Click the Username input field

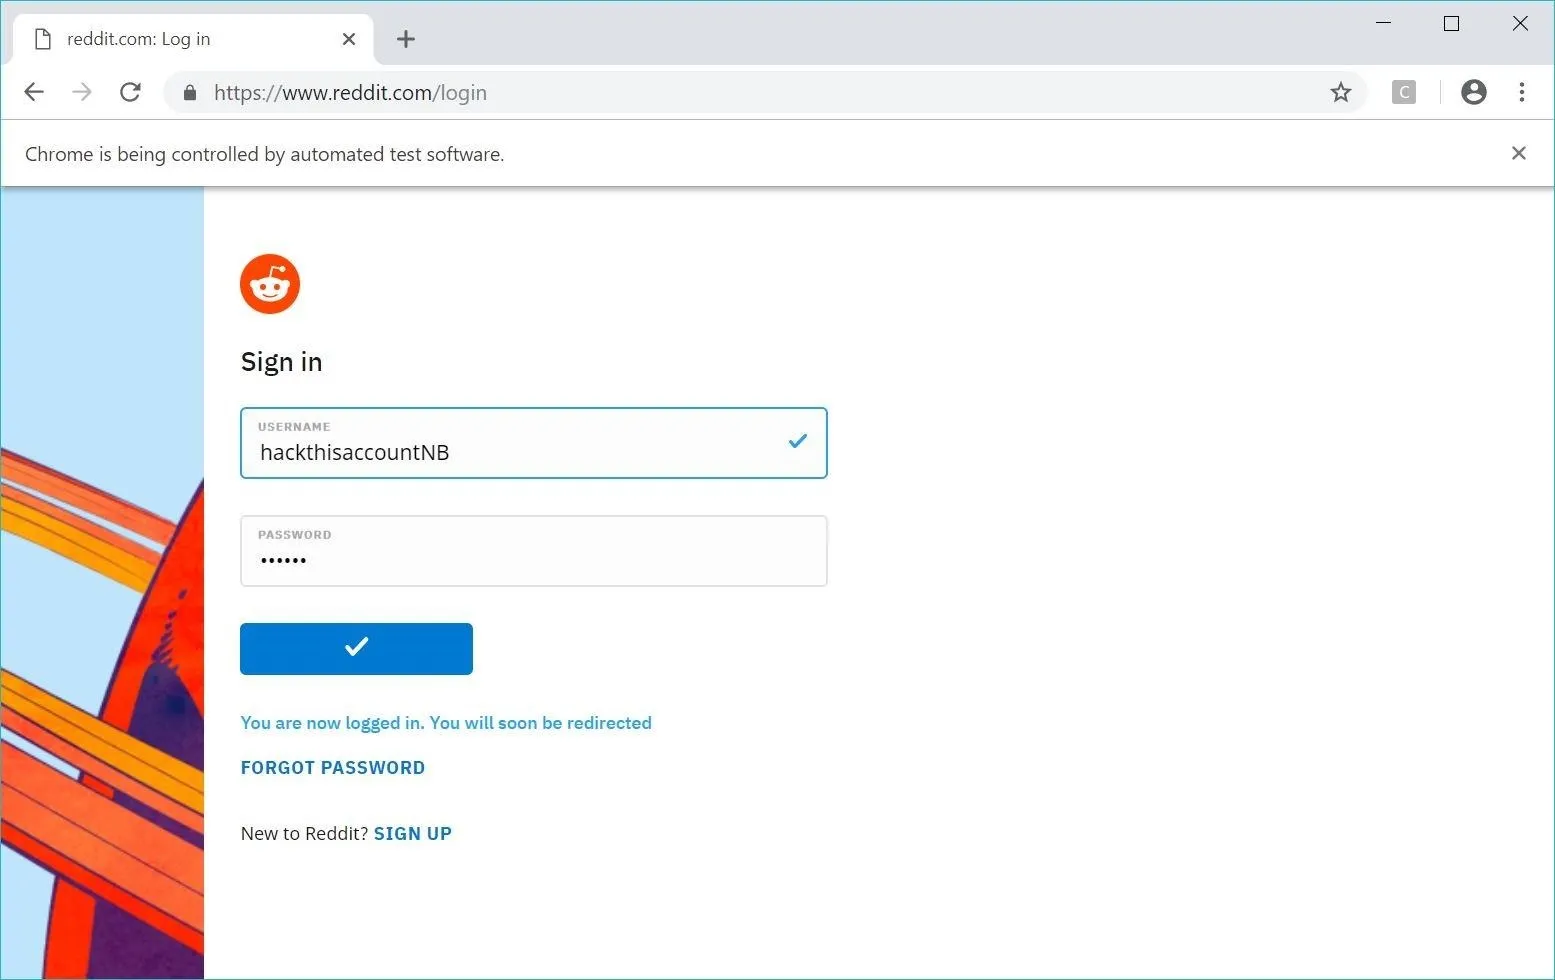pyautogui.click(x=534, y=443)
